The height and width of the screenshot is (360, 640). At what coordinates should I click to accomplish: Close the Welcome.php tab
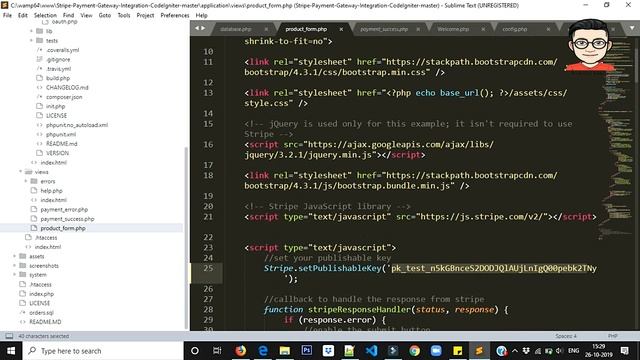[x=483, y=29]
